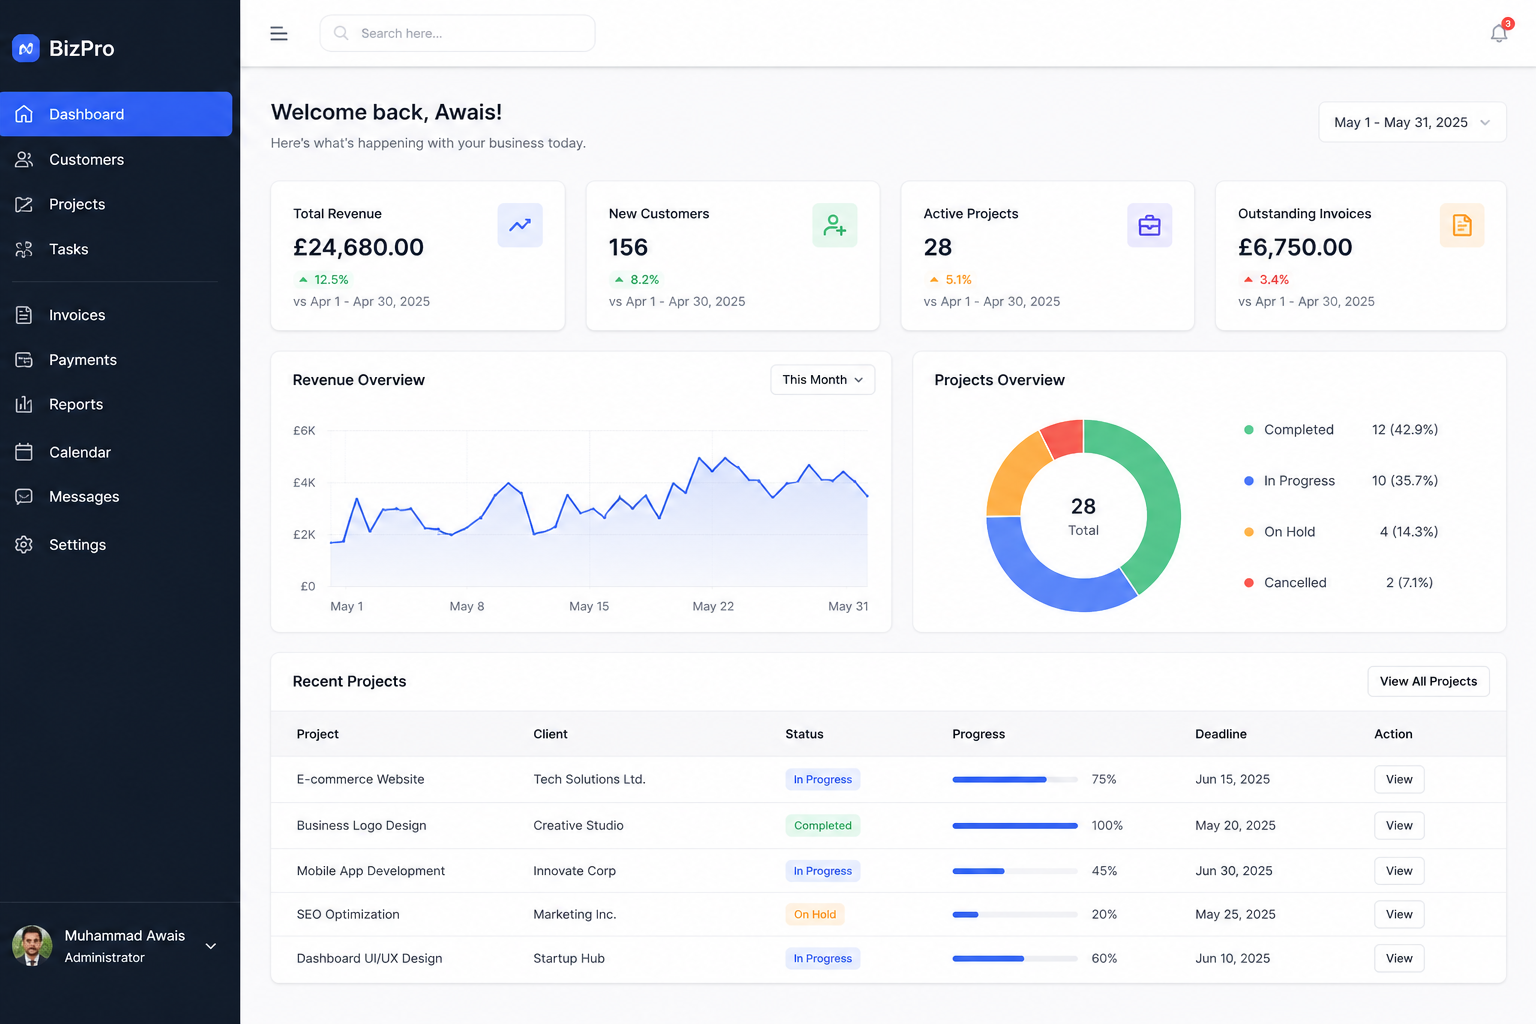Click the SEO Optimization 20% progress bar
This screenshot has width=1536, height=1024.
[1015, 914]
